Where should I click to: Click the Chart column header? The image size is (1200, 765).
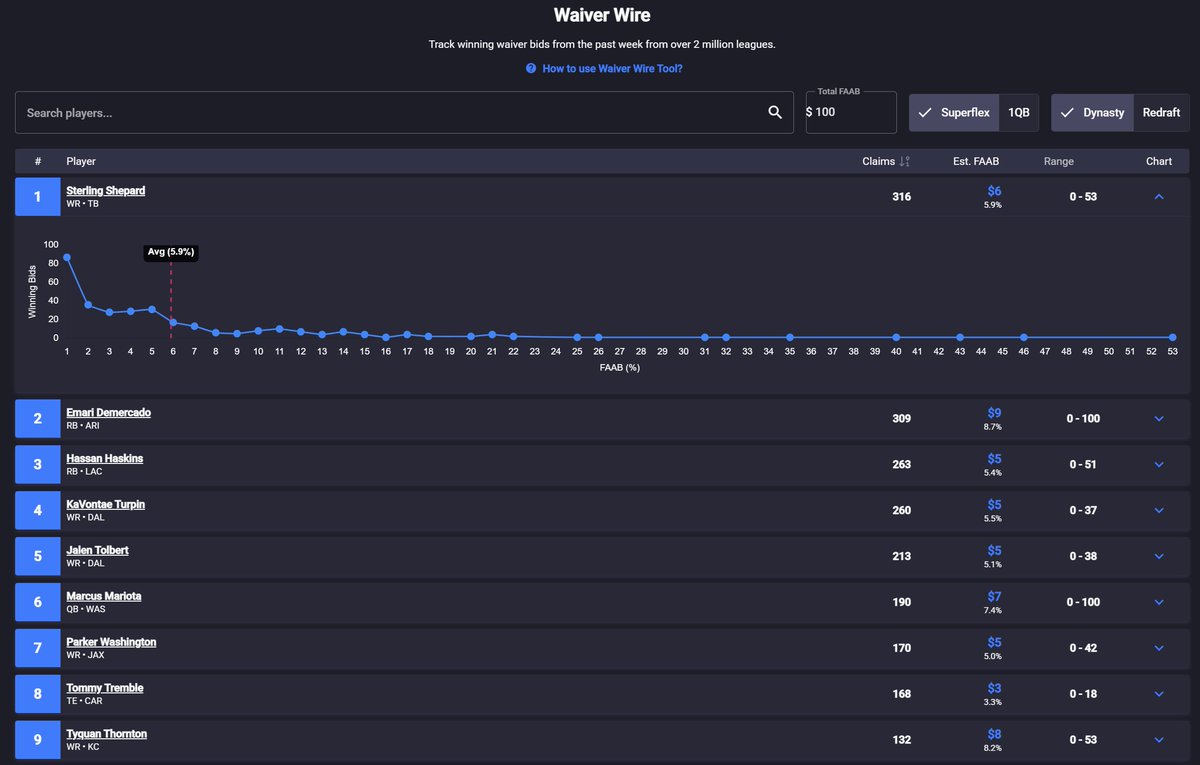(x=1159, y=162)
